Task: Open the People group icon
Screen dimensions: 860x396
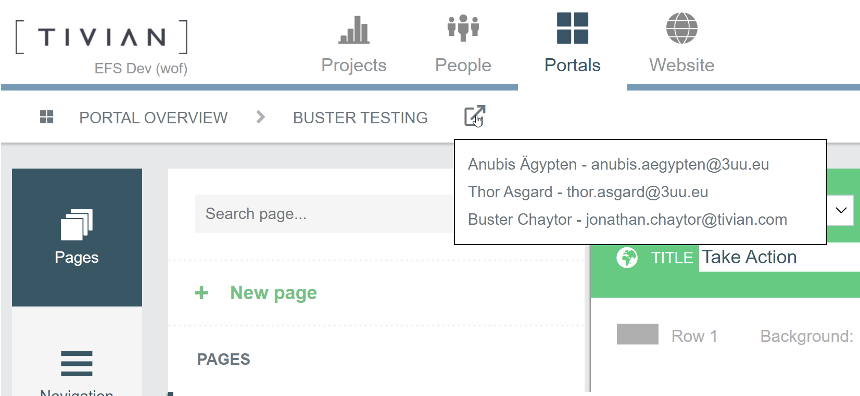Action: tap(463, 28)
